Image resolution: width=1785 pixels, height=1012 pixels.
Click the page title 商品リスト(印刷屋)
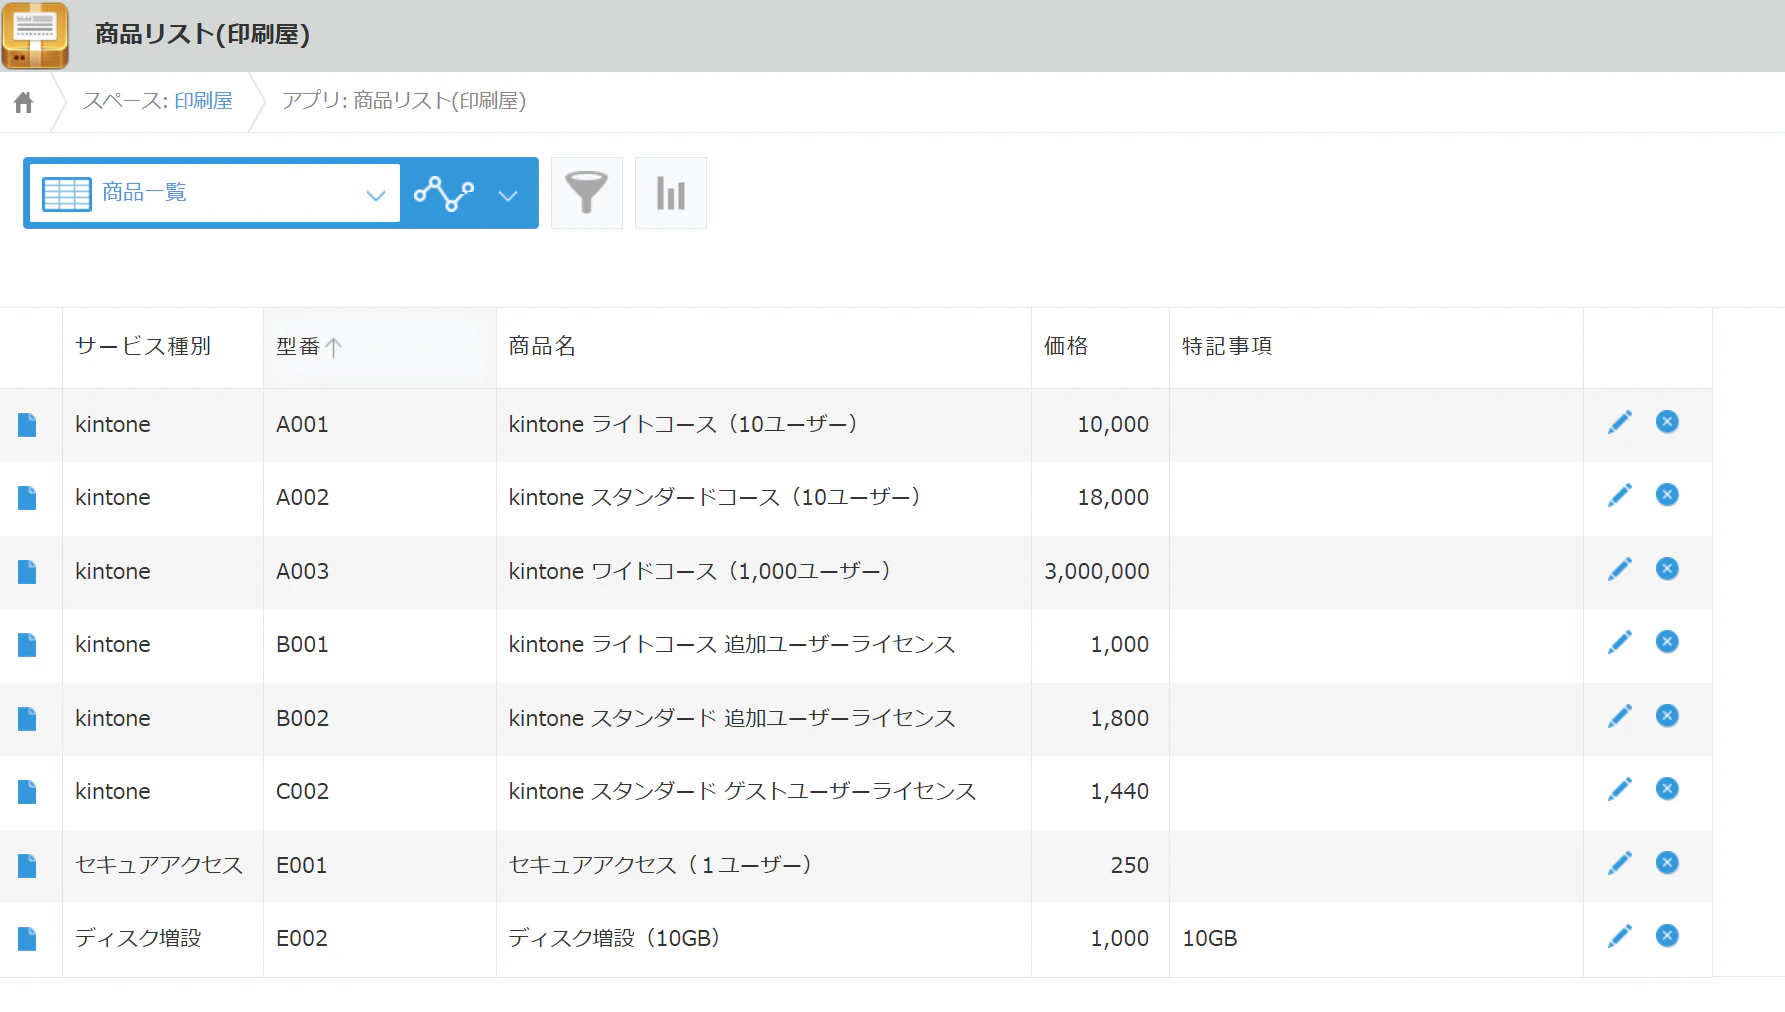[x=202, y=35]
